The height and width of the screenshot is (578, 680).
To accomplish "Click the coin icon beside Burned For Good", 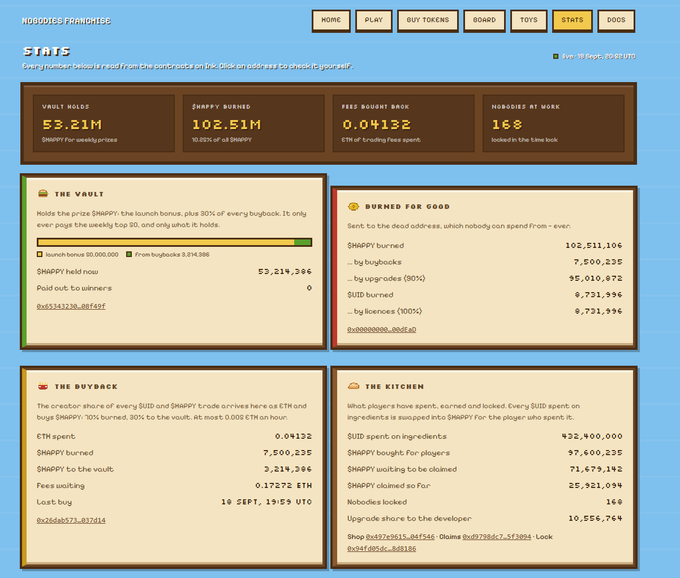I will (x=353, y=206).
